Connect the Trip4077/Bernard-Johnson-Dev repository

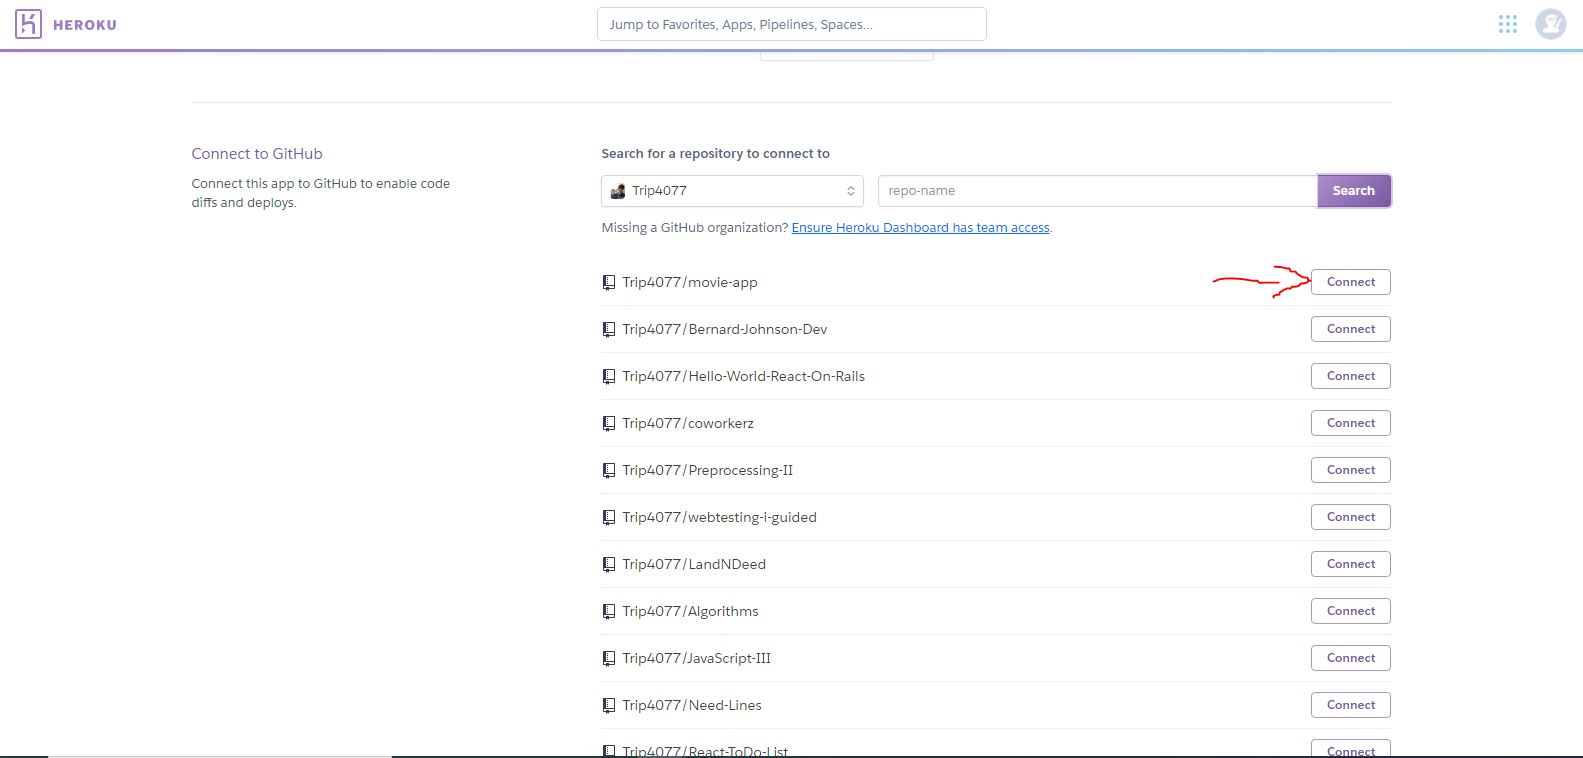[x=1350, y=329]
